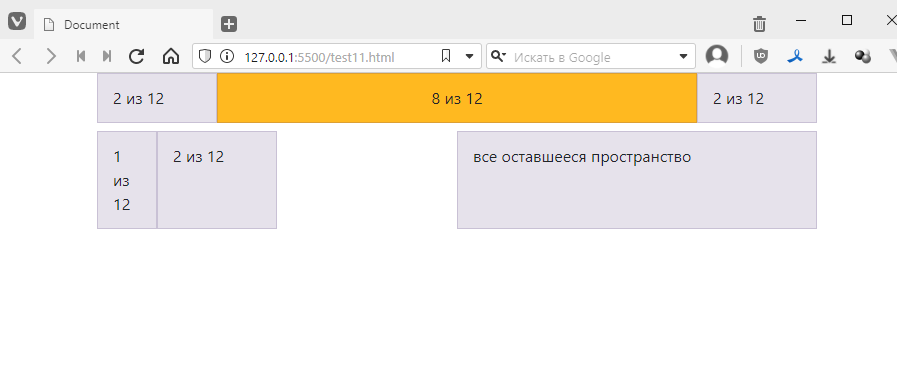Bookmark the page with the bookmark icon
Image resolution: width=897 pixels, height=370 pixels.
coord(446,56)
